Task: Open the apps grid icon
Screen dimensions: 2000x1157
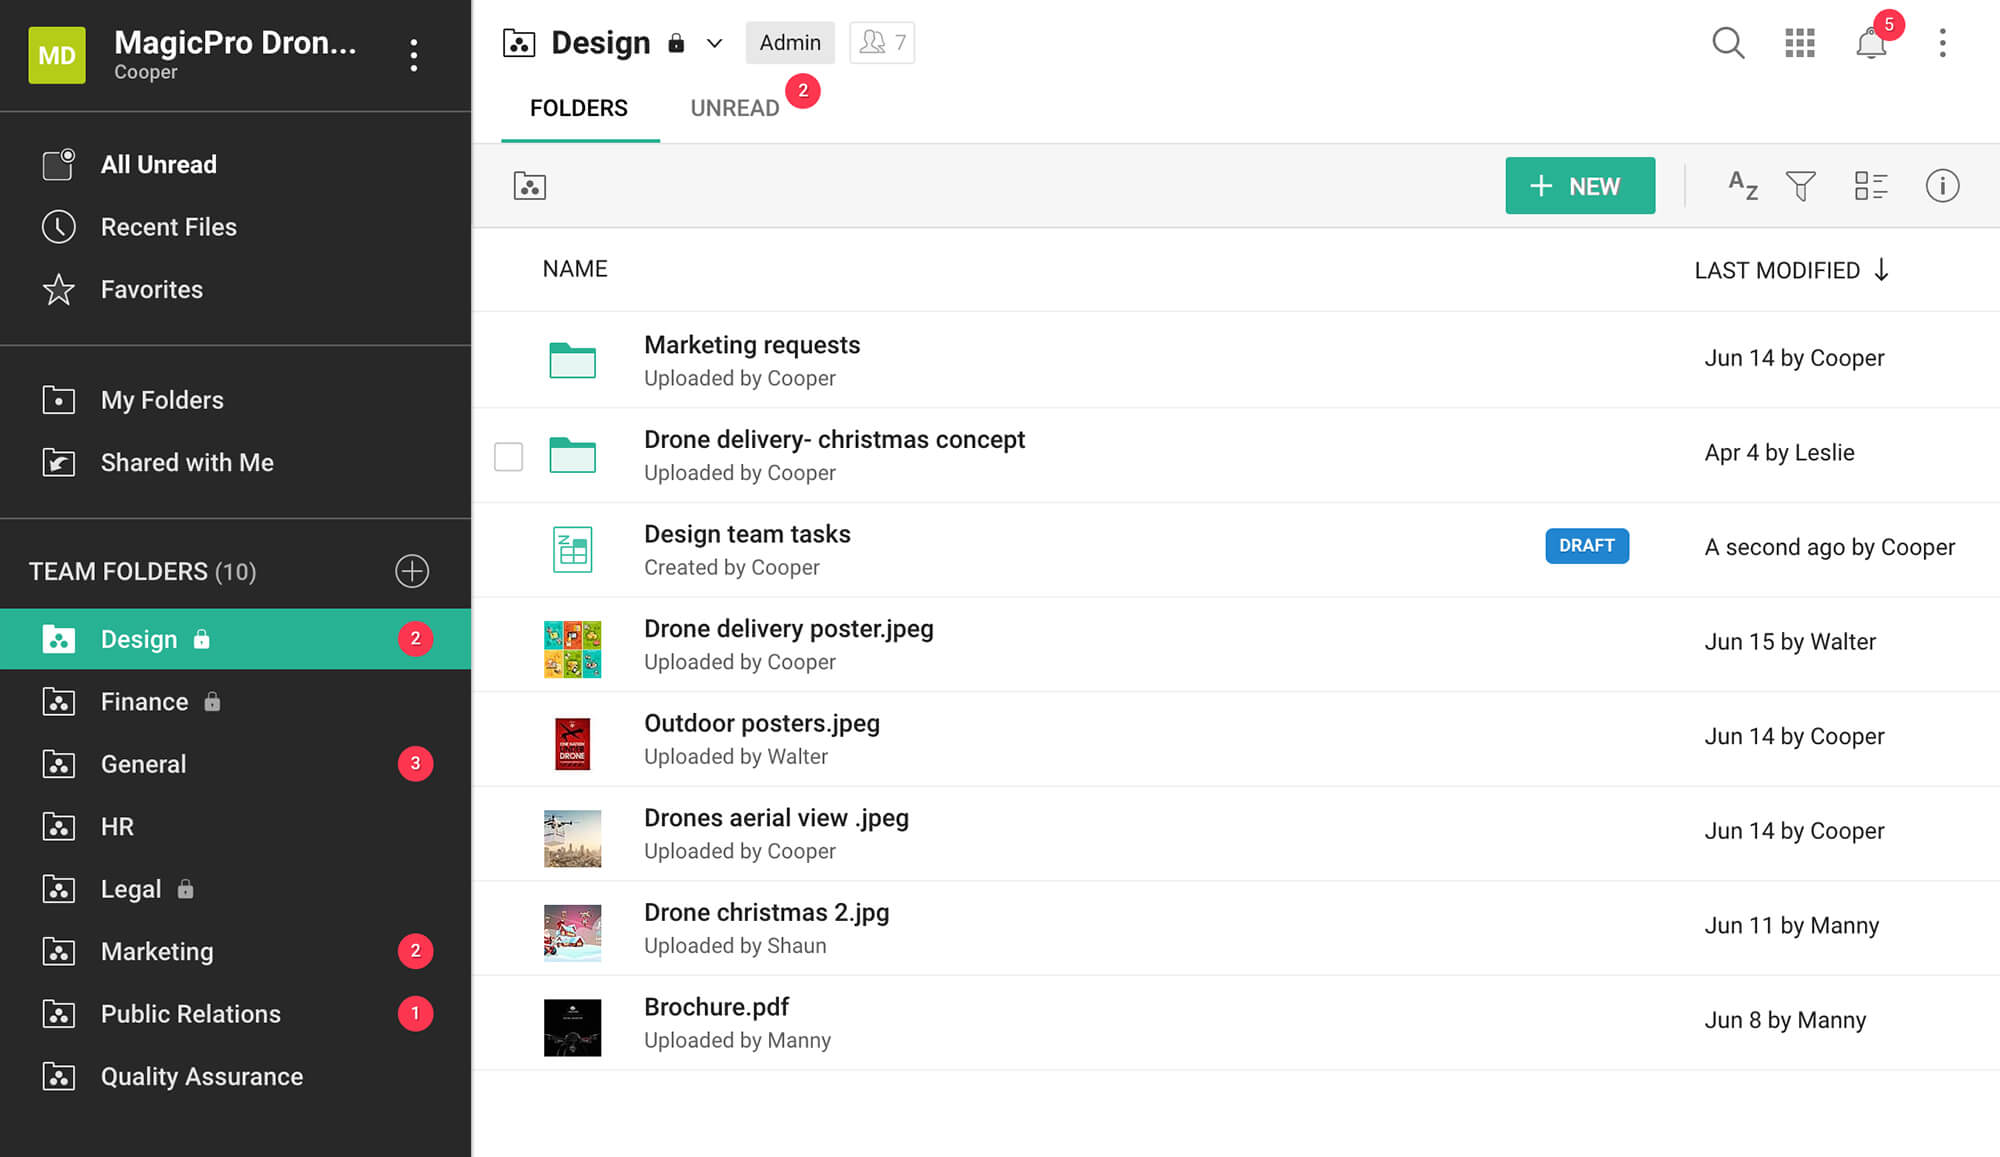Action: coord(1799,43)
